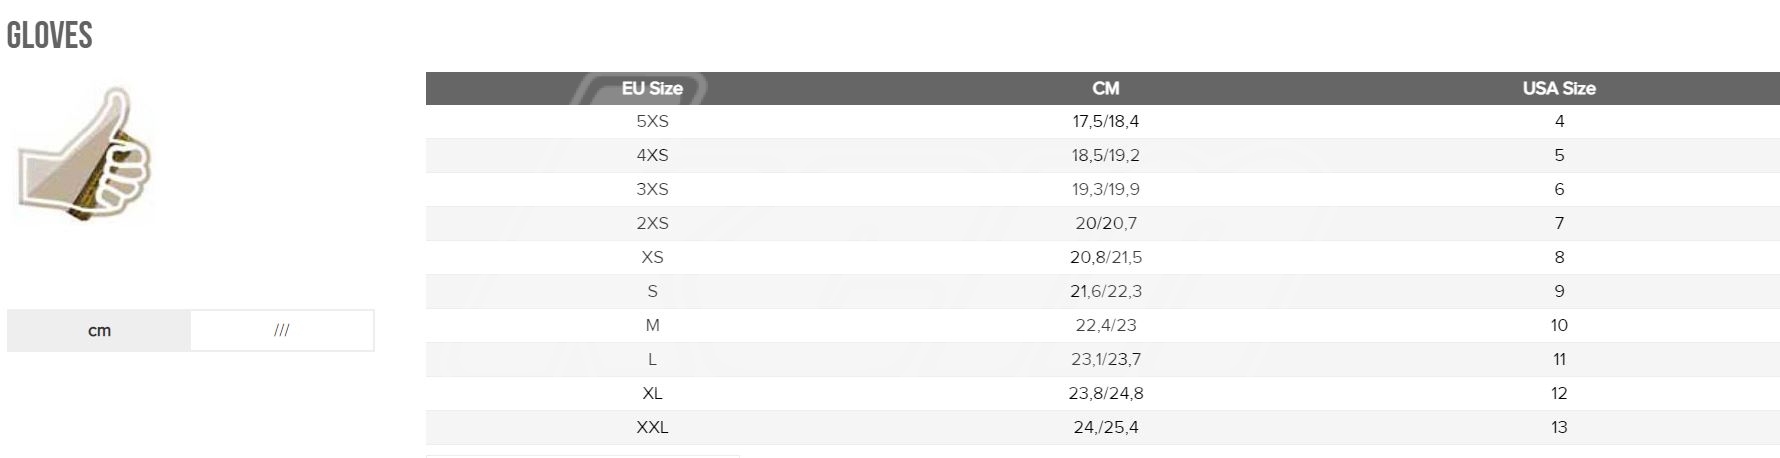Switch units using the /// toggle
The height and width of the screenshot is (458, 1780).
282,330
